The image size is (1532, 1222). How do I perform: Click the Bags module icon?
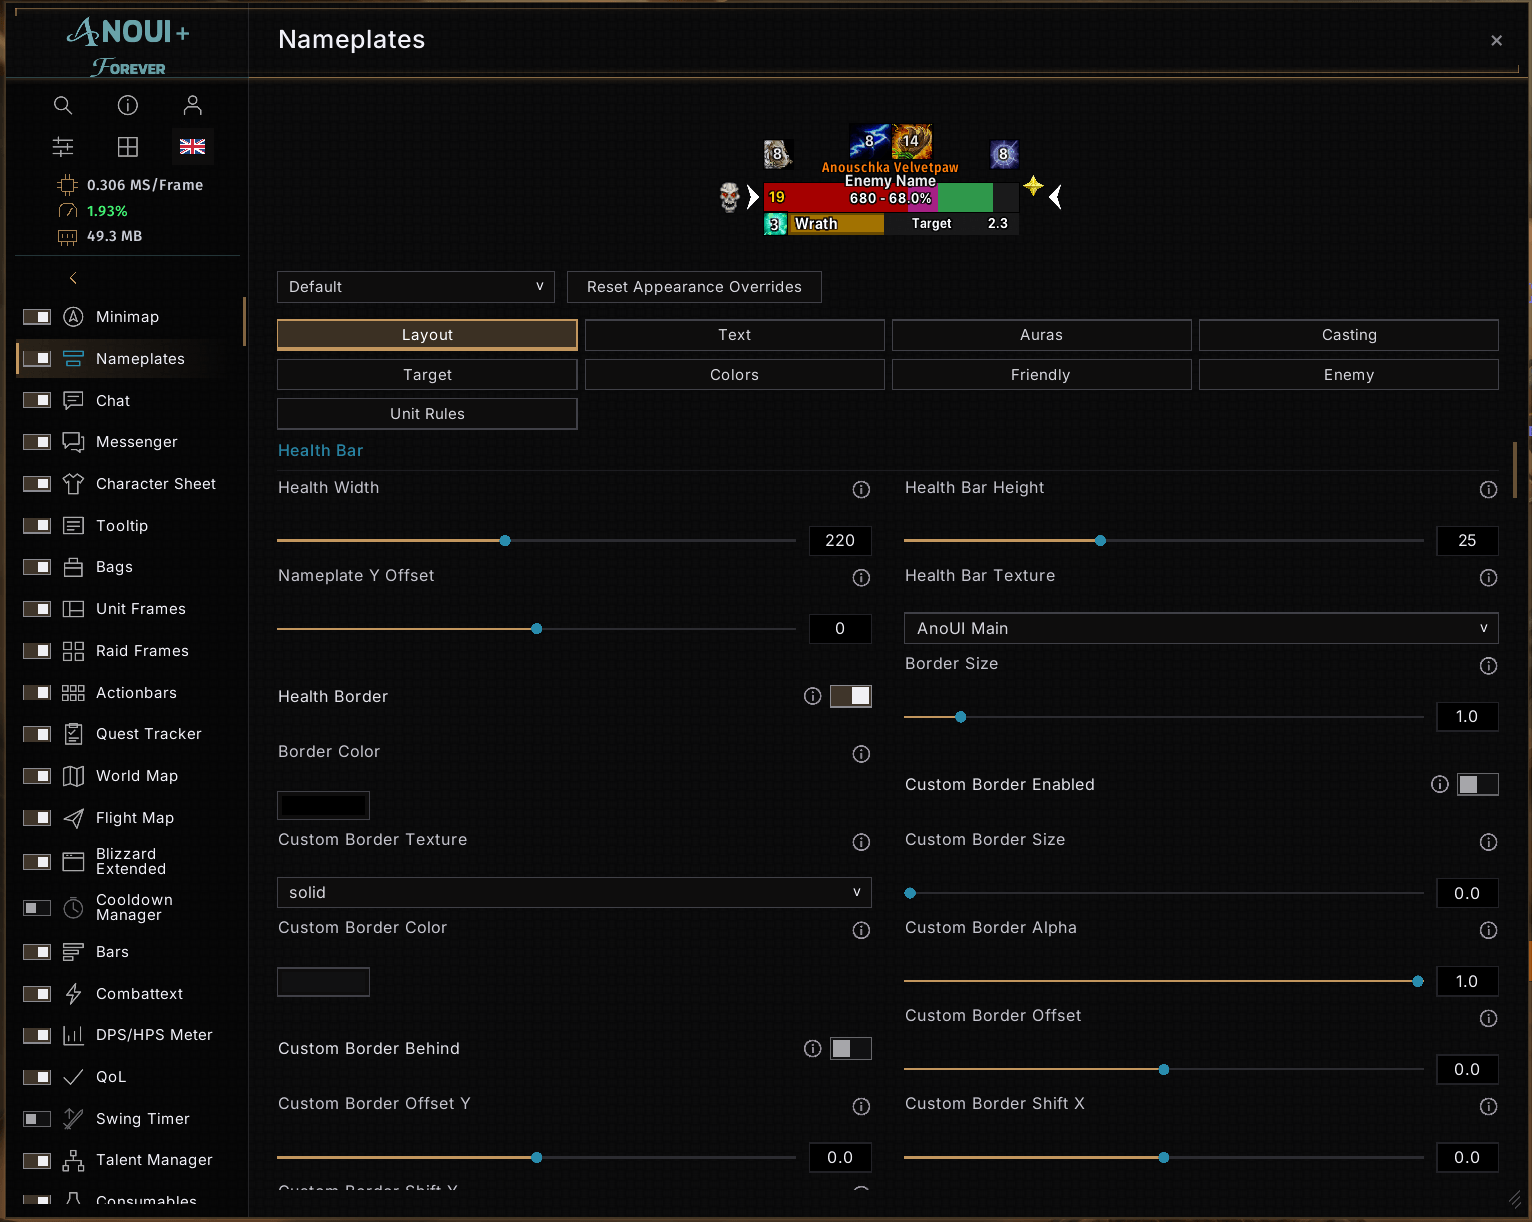(x=73, y=567)
